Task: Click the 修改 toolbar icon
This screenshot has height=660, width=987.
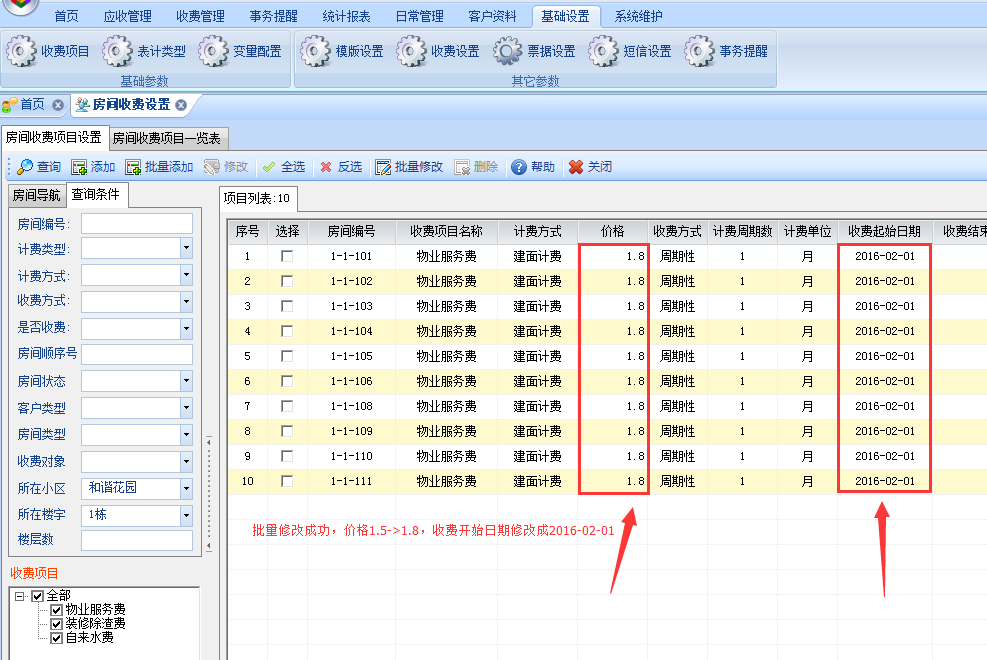Action: (x=212, y=167)
